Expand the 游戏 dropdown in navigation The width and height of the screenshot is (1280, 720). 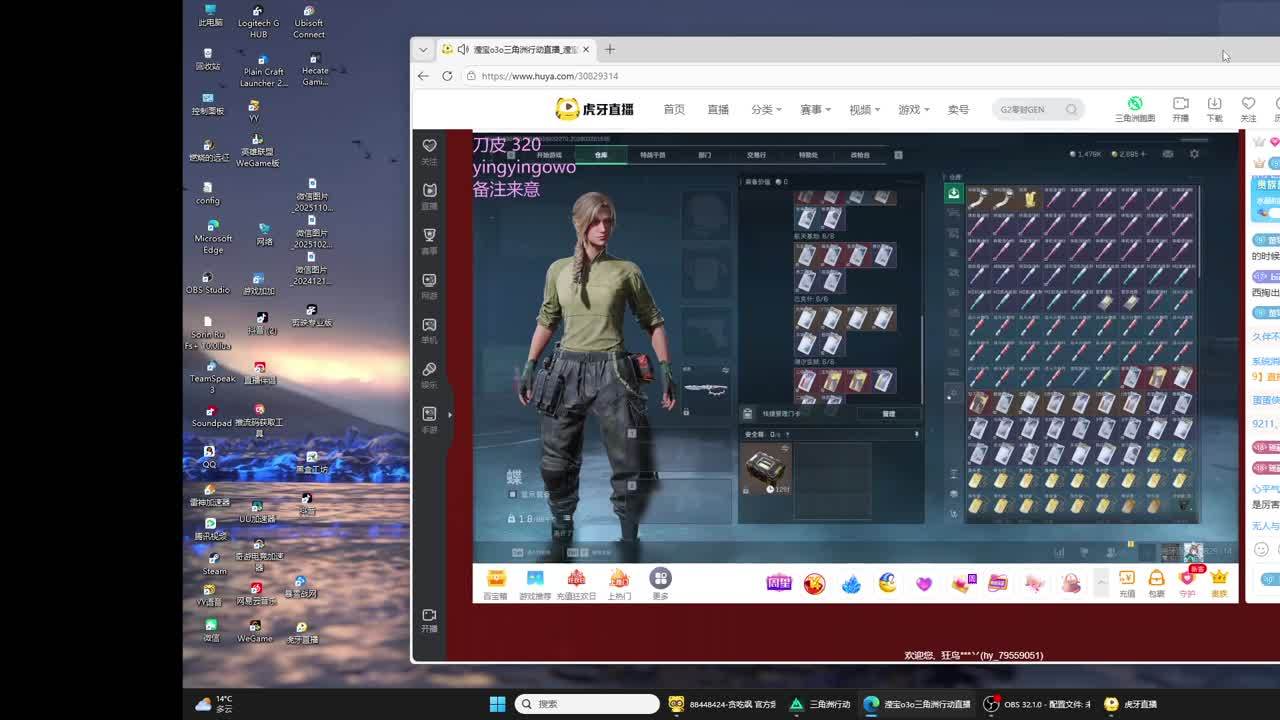(913, 110)
